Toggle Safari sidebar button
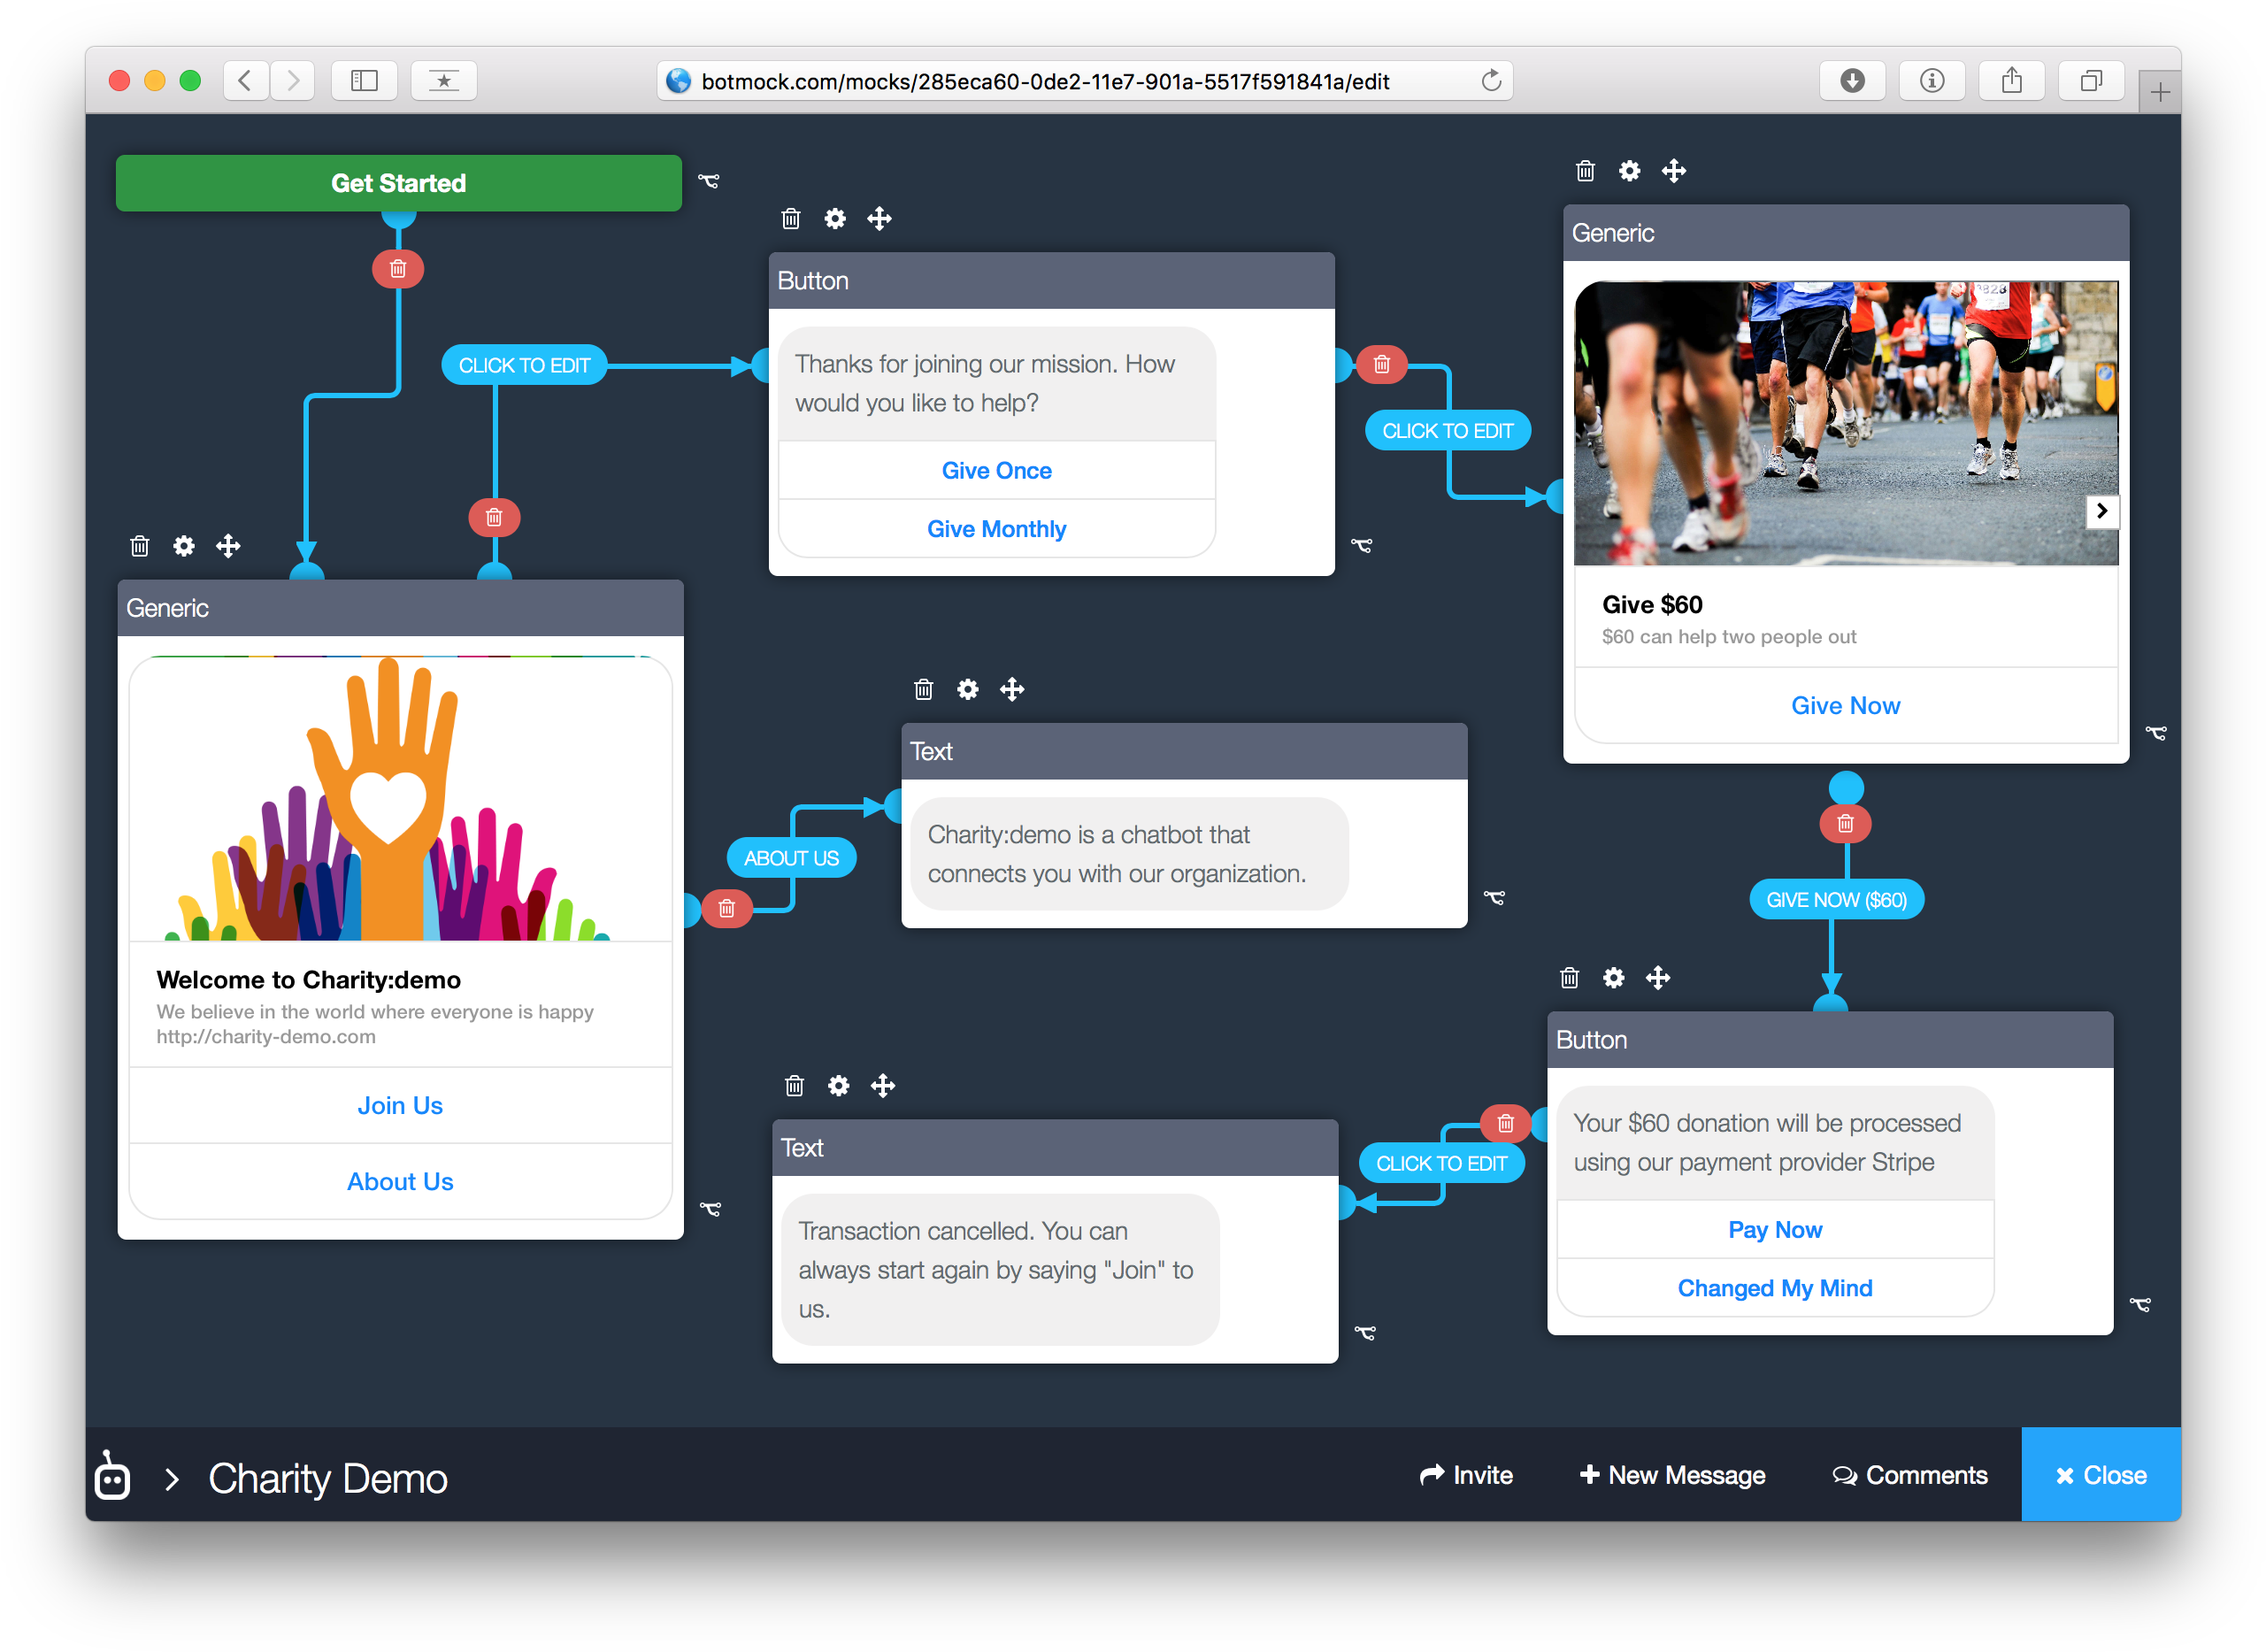This screenshot has height=1652, width=2266. (364, 81)
